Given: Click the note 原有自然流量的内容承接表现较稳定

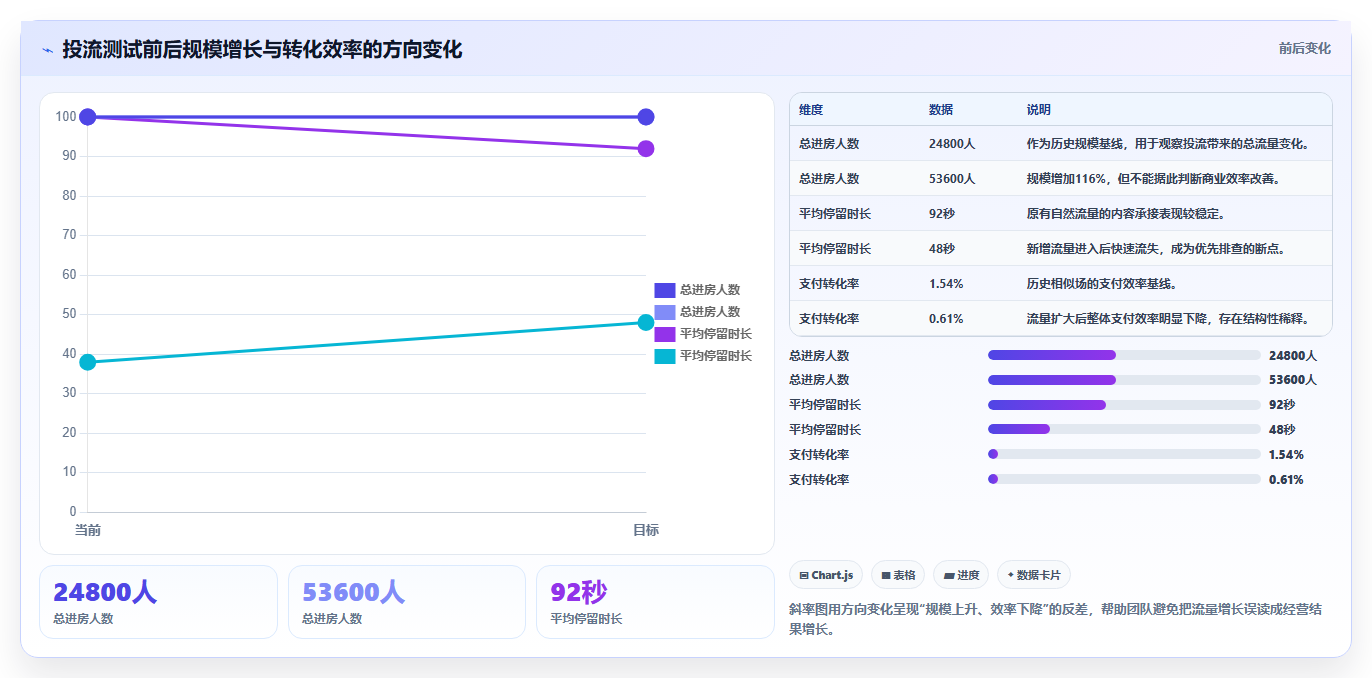Looking at the screenshot, I should 1126,214.
